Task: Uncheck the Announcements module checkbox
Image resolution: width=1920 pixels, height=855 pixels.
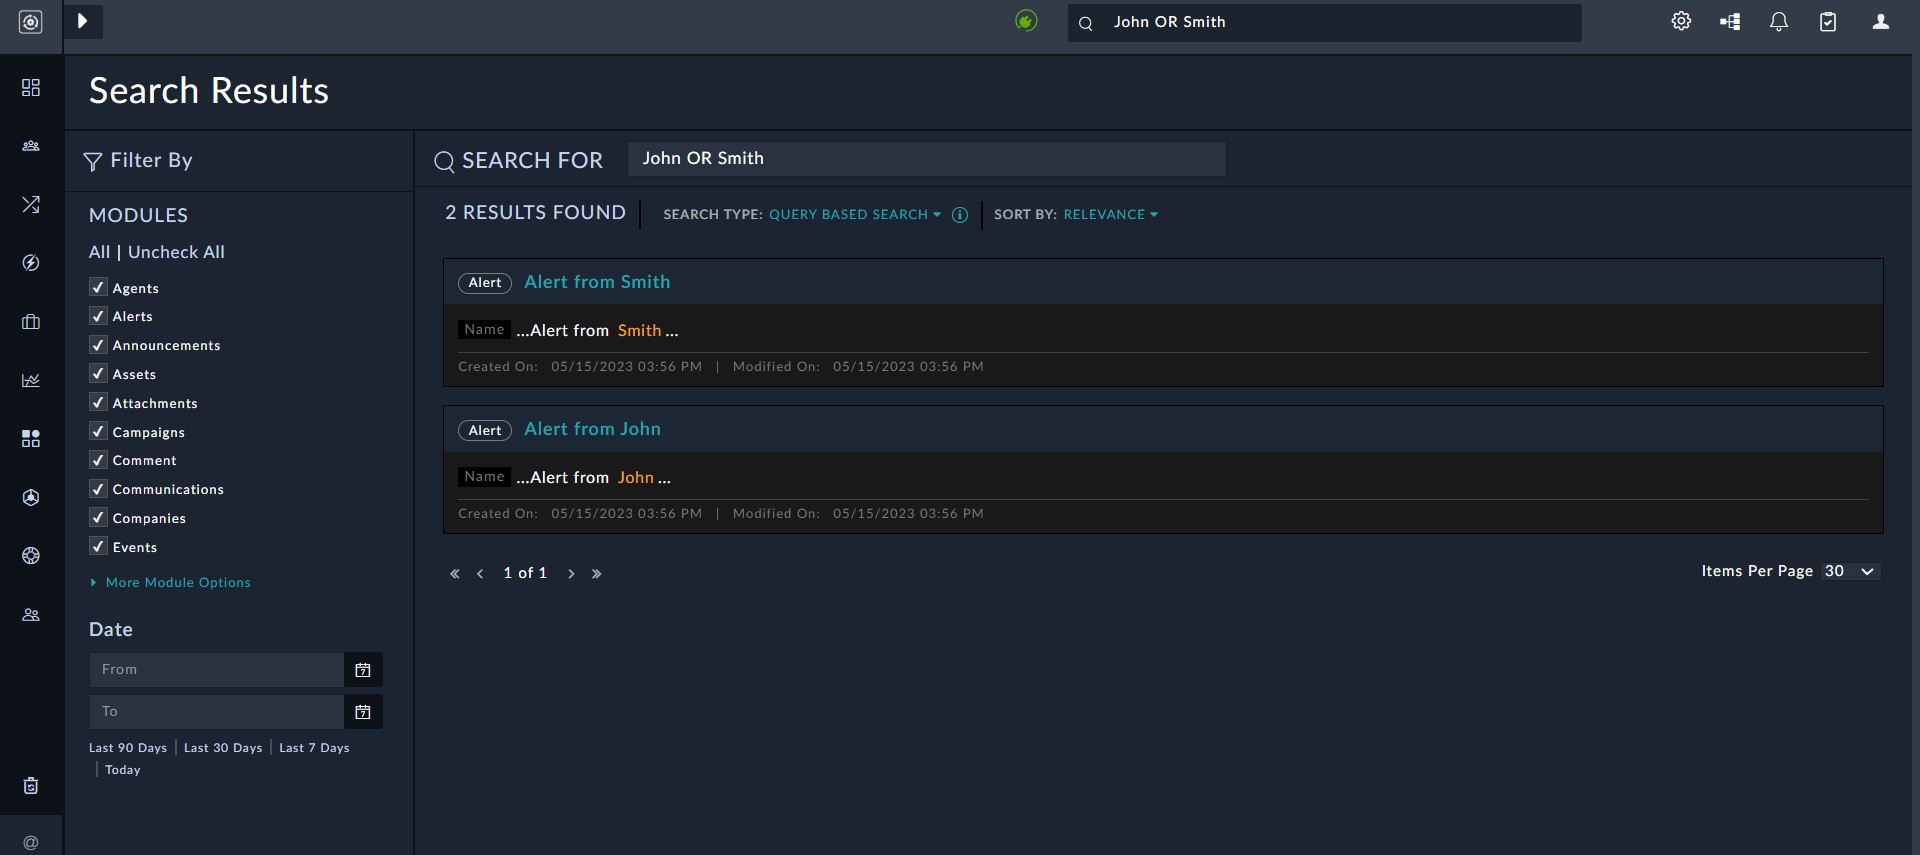Action: 98,345
